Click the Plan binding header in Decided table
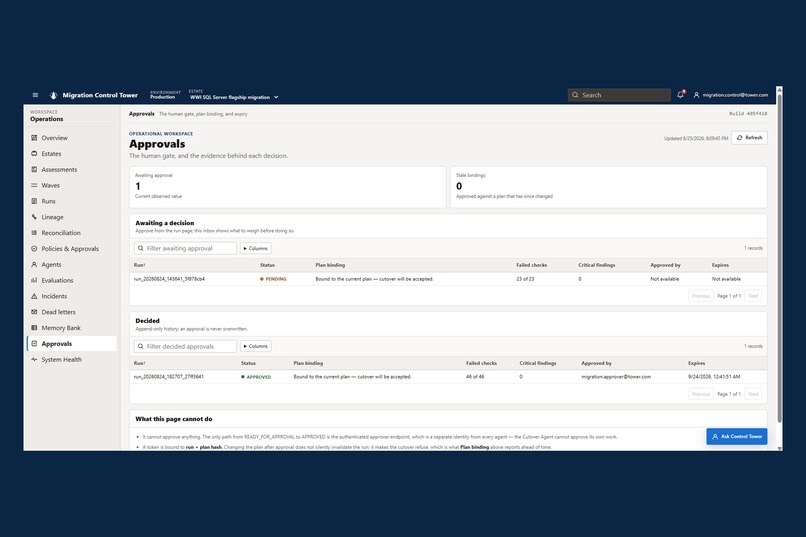Viewport: 806px width, 537px height. pos(308,363)
